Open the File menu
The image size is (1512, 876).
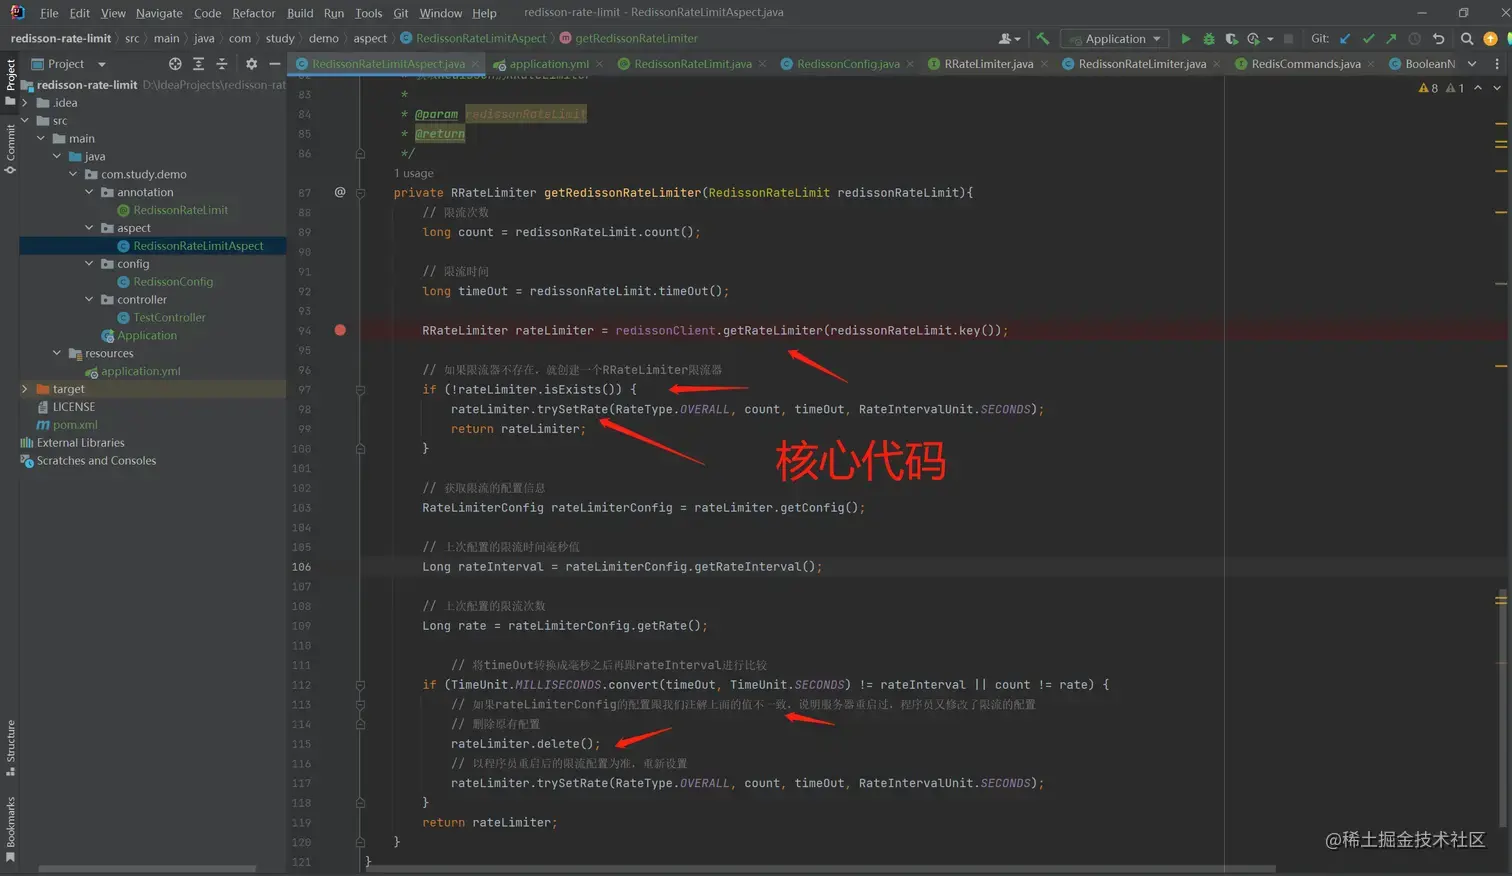point(49,13)
